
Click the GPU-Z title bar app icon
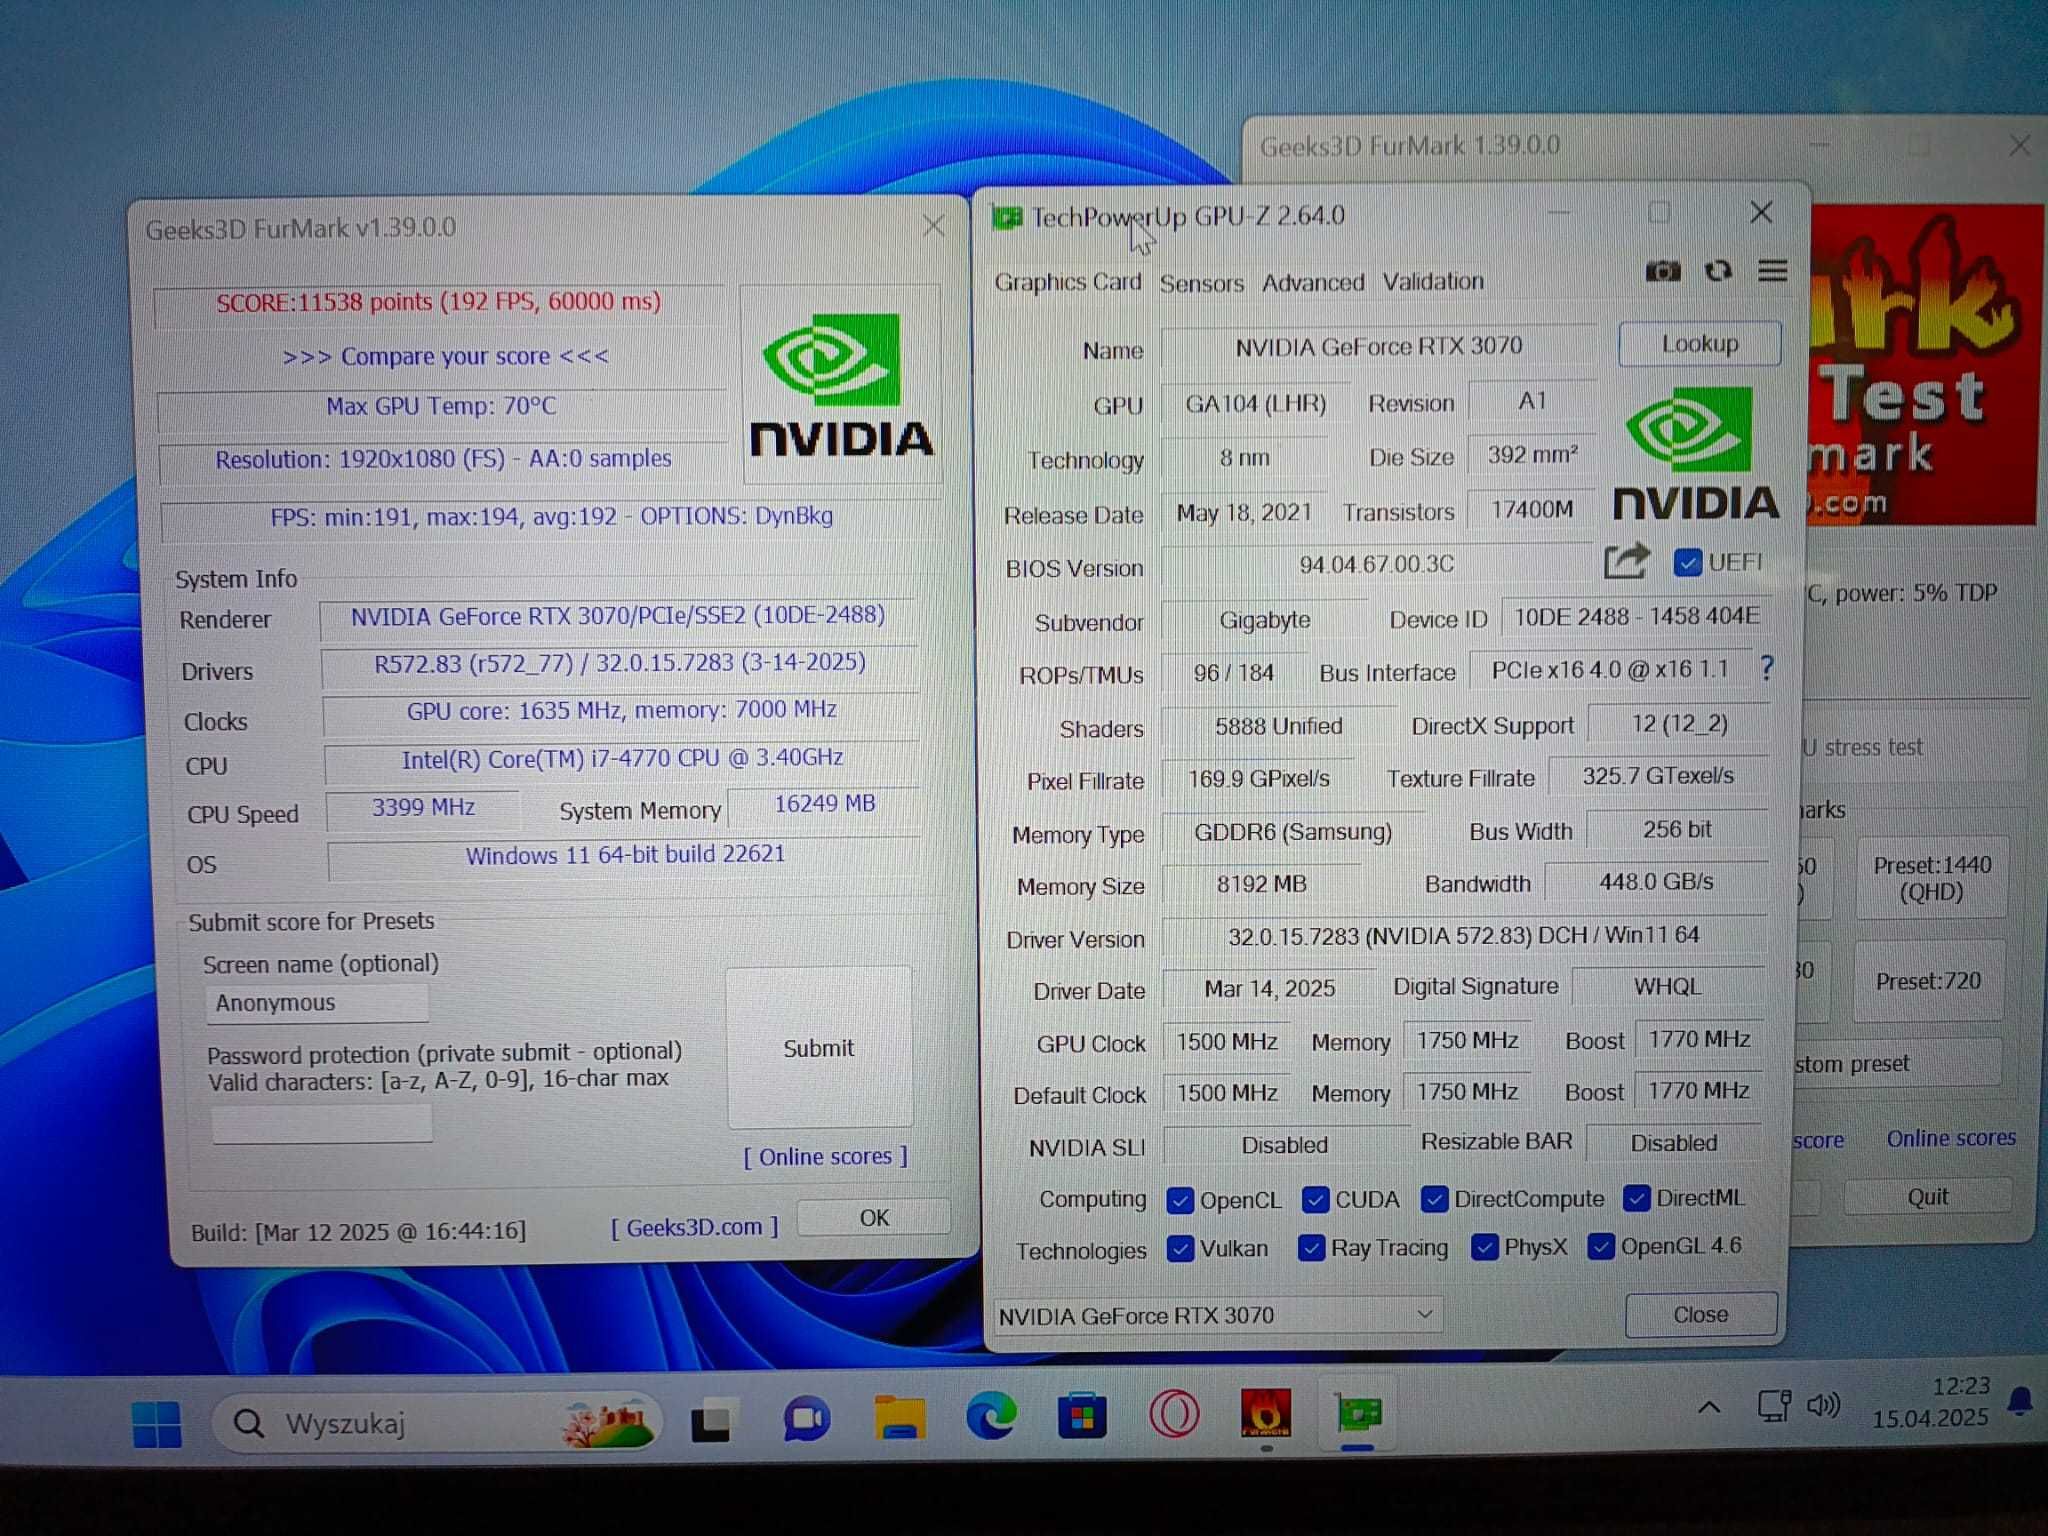tap(1007, 216)
